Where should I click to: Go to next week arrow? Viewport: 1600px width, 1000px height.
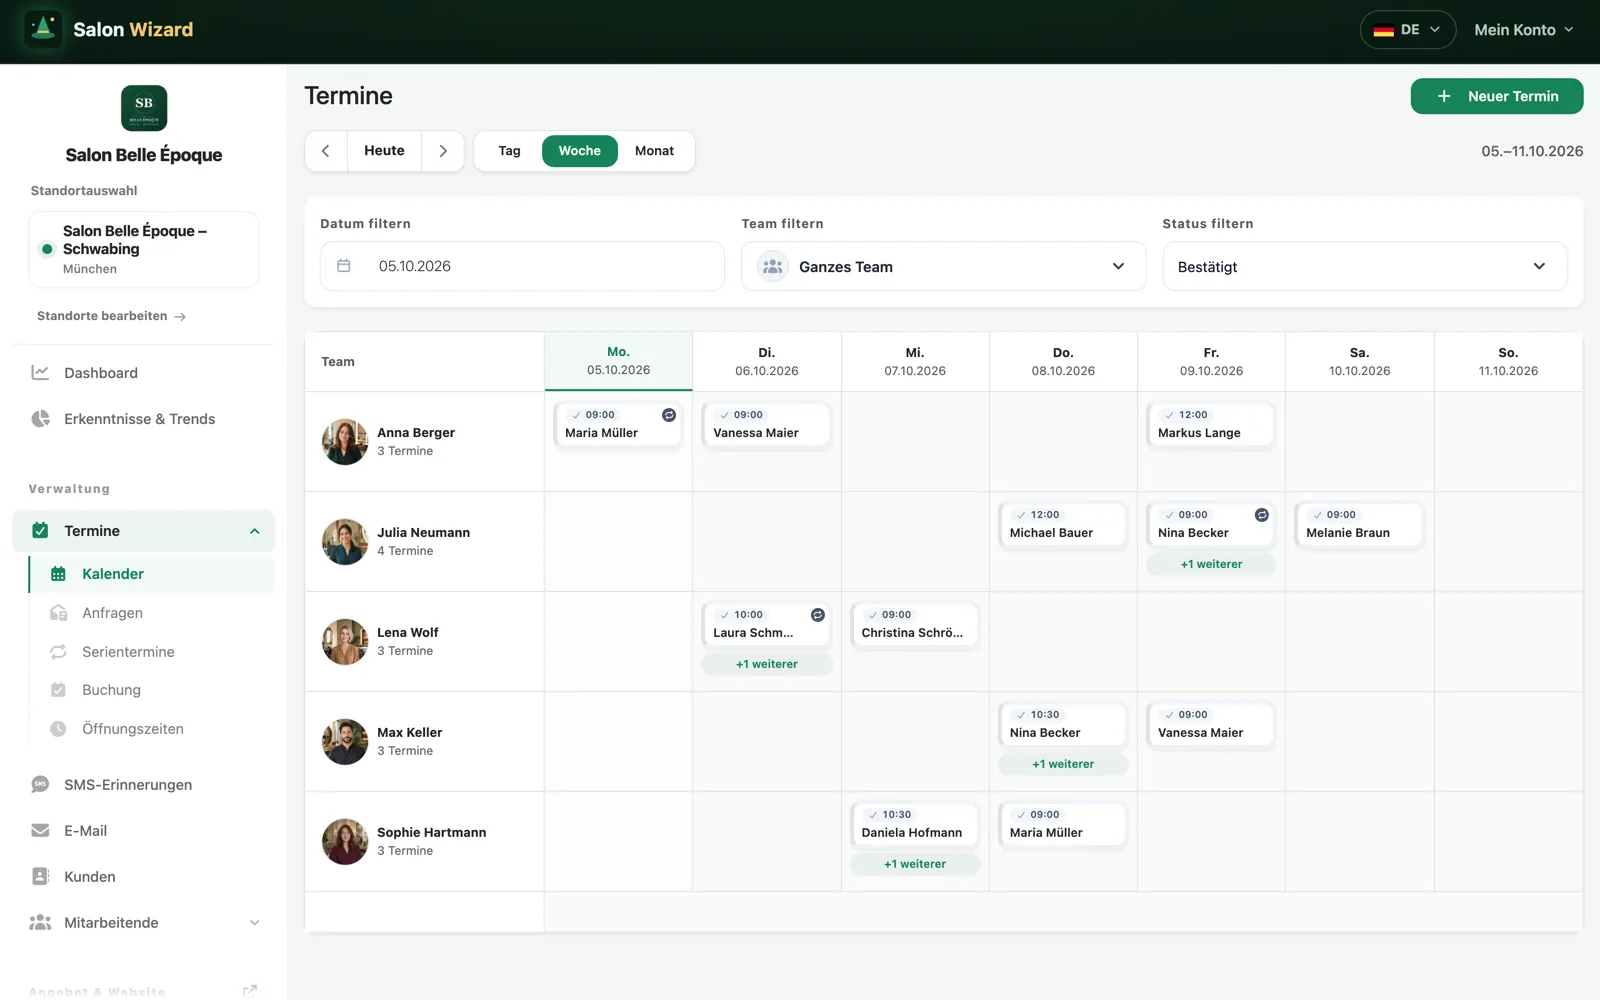[443, 151]
